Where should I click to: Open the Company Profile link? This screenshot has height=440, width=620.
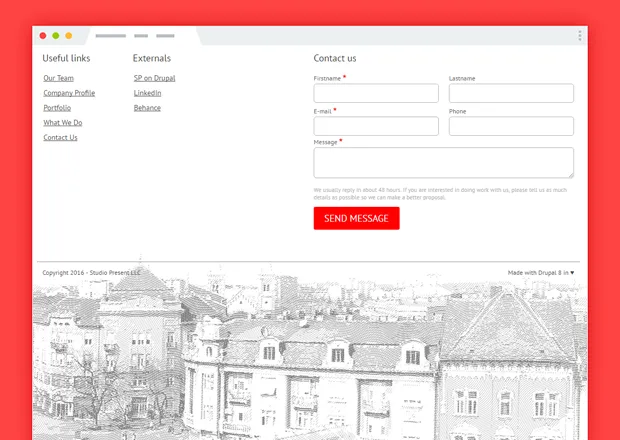pyautogui.click(x=69, y=93)
